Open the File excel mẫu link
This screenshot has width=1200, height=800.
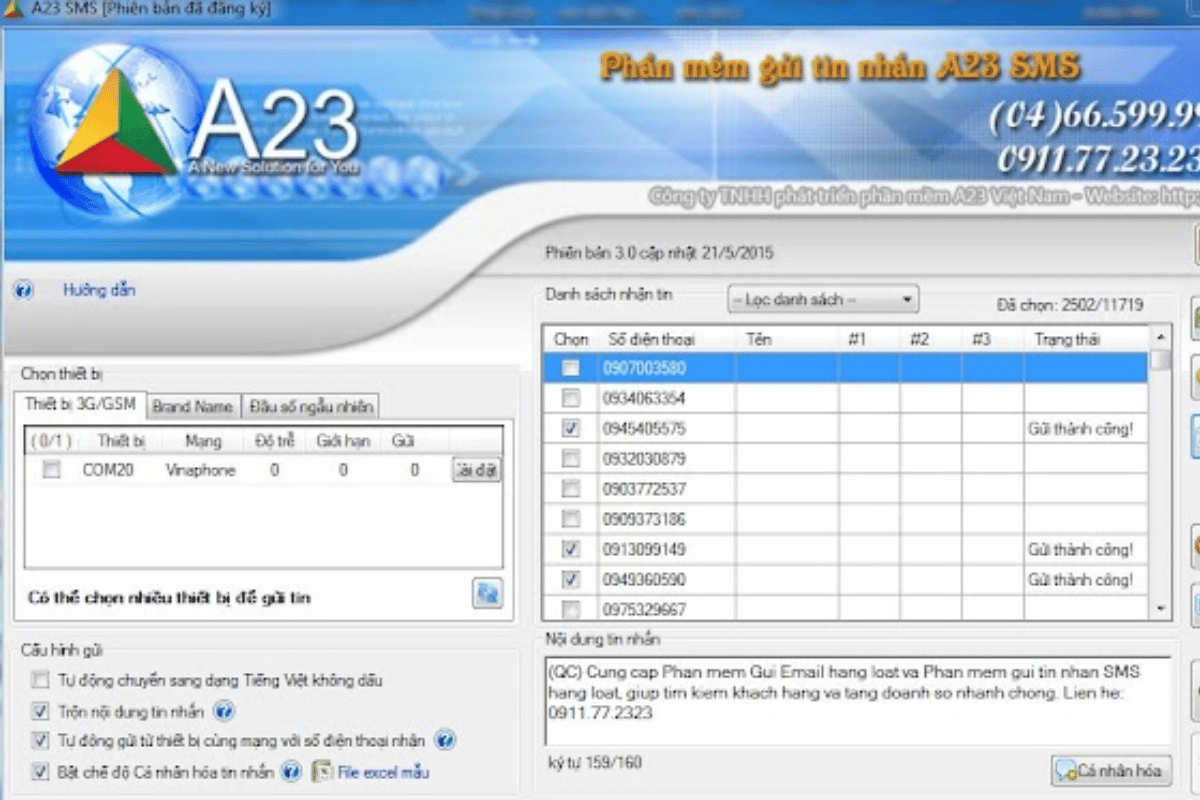click(x=383, y=771)
